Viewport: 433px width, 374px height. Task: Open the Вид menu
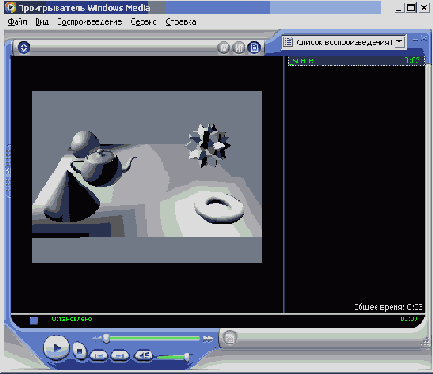[x=42, y=22]
